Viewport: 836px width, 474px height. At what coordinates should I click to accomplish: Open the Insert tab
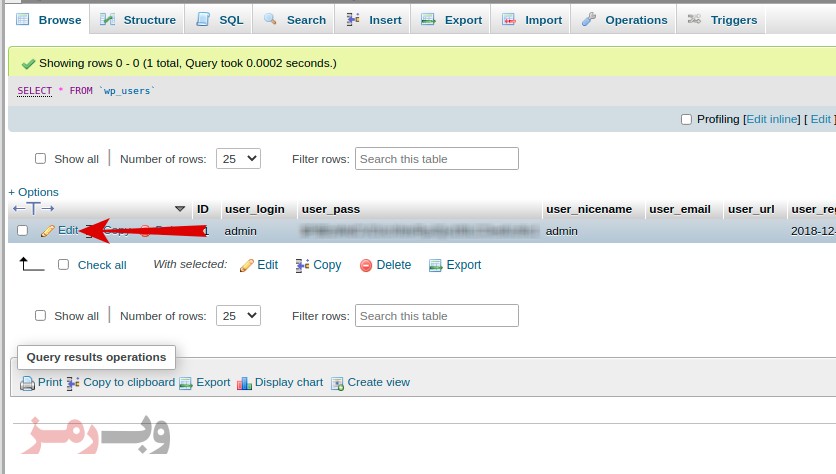point(373,20)
